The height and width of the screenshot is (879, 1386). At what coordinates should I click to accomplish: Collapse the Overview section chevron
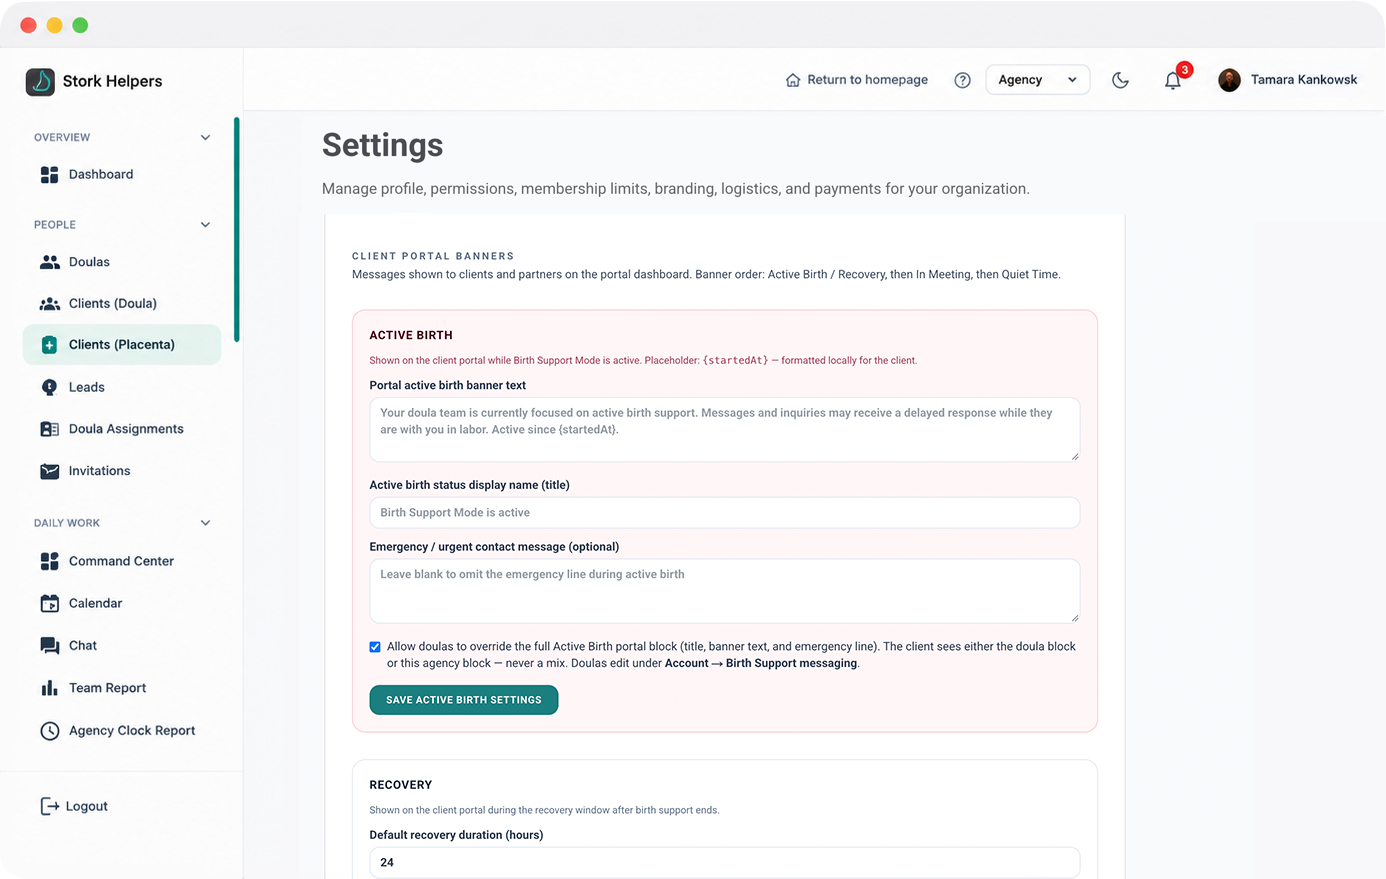(205, 137)
